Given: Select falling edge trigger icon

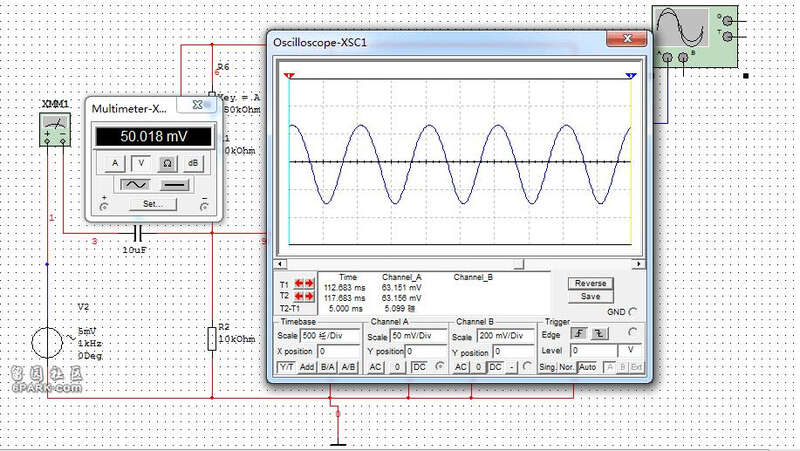Looking at the screenshot, I should [601, 333].
